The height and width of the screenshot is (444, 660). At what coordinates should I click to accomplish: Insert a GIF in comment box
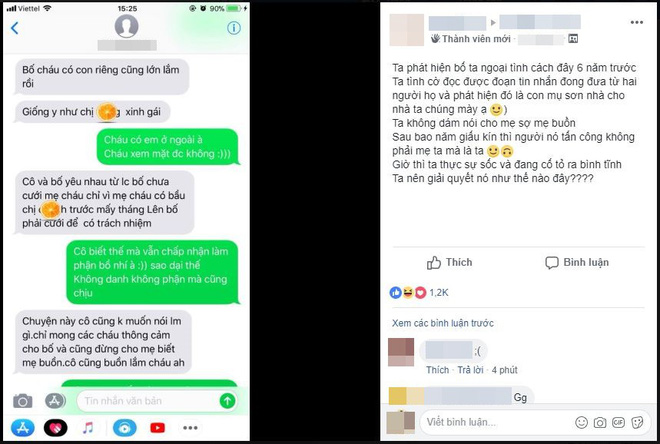tap(618, 422)
